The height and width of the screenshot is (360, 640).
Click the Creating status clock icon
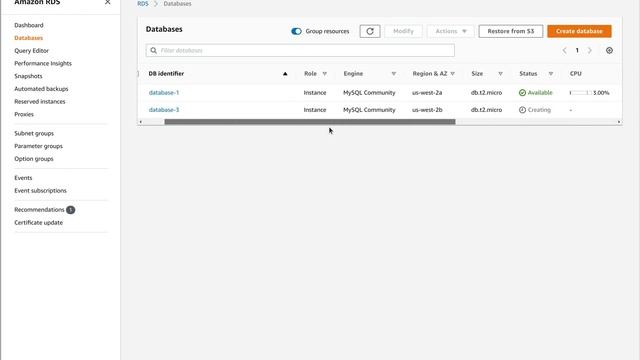point(522,110)
